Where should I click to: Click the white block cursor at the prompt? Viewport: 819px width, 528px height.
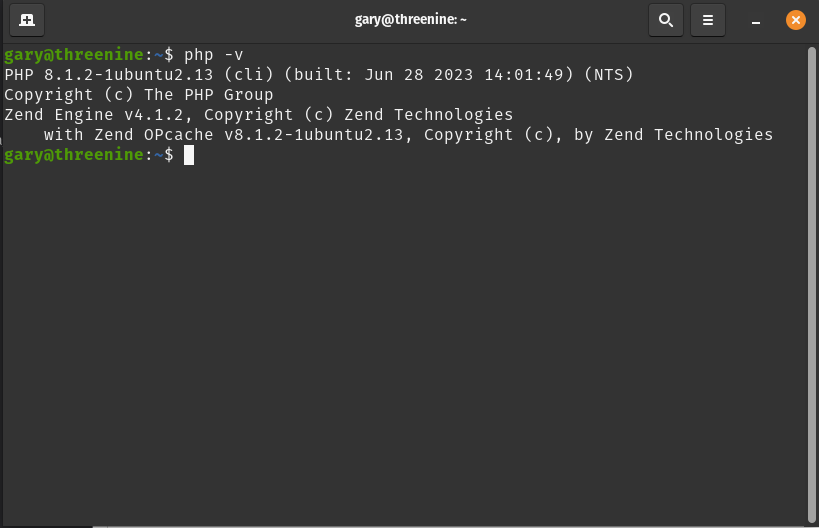[x=189, y=155]
